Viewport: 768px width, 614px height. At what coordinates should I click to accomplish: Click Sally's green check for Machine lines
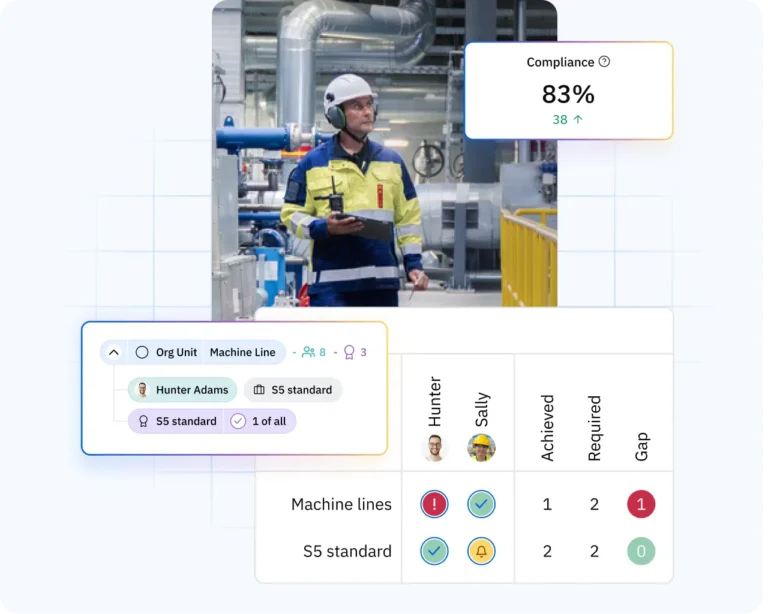coord(481,504)
